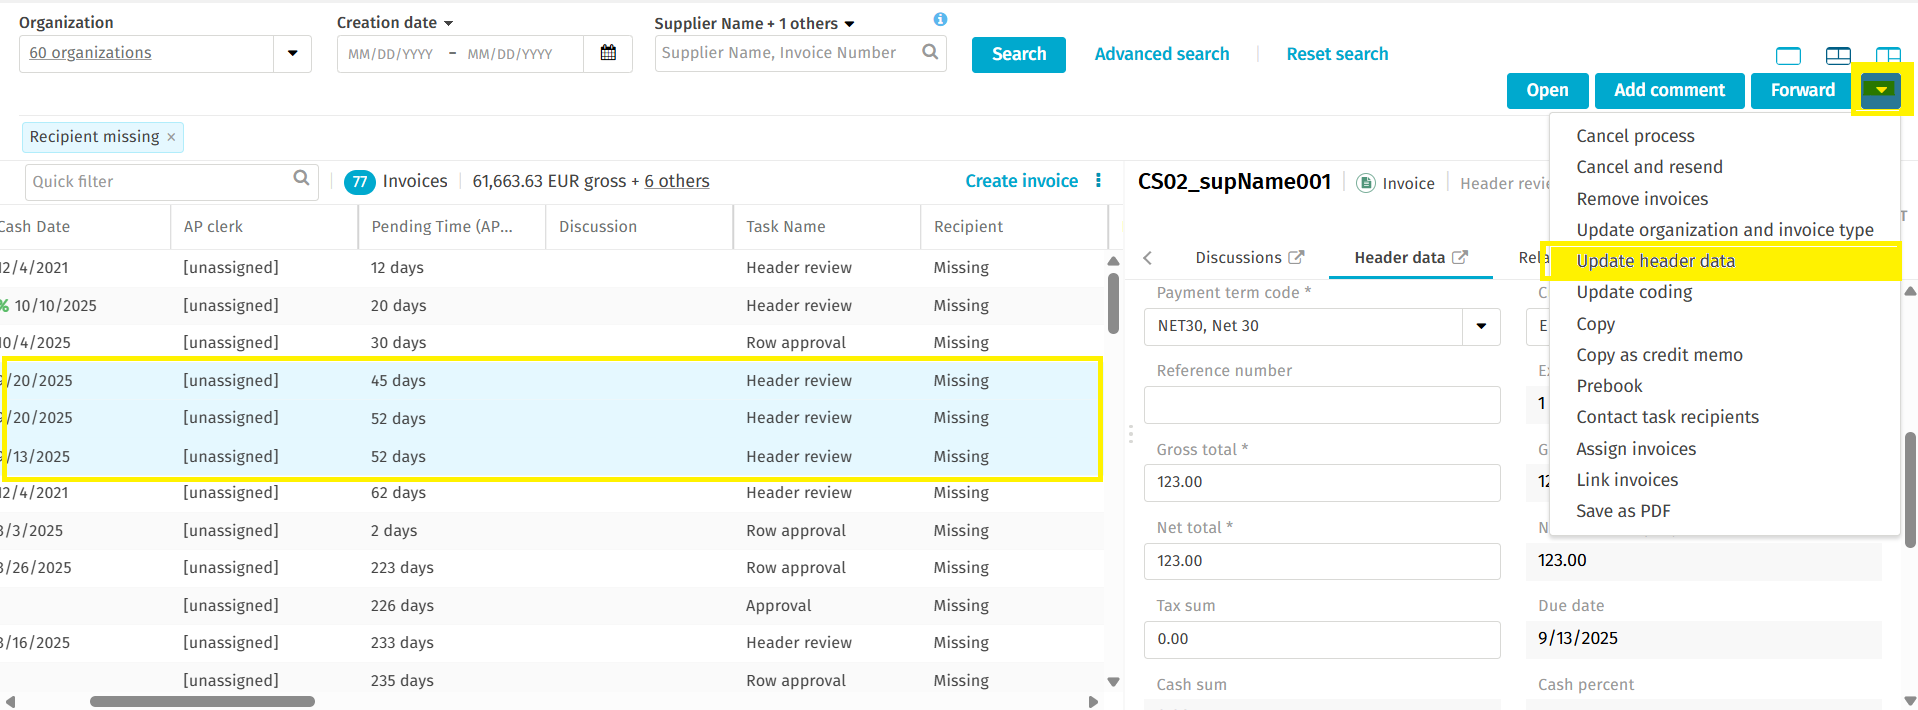
Task: Click the Quick filter input field
Action: [160, 182]
